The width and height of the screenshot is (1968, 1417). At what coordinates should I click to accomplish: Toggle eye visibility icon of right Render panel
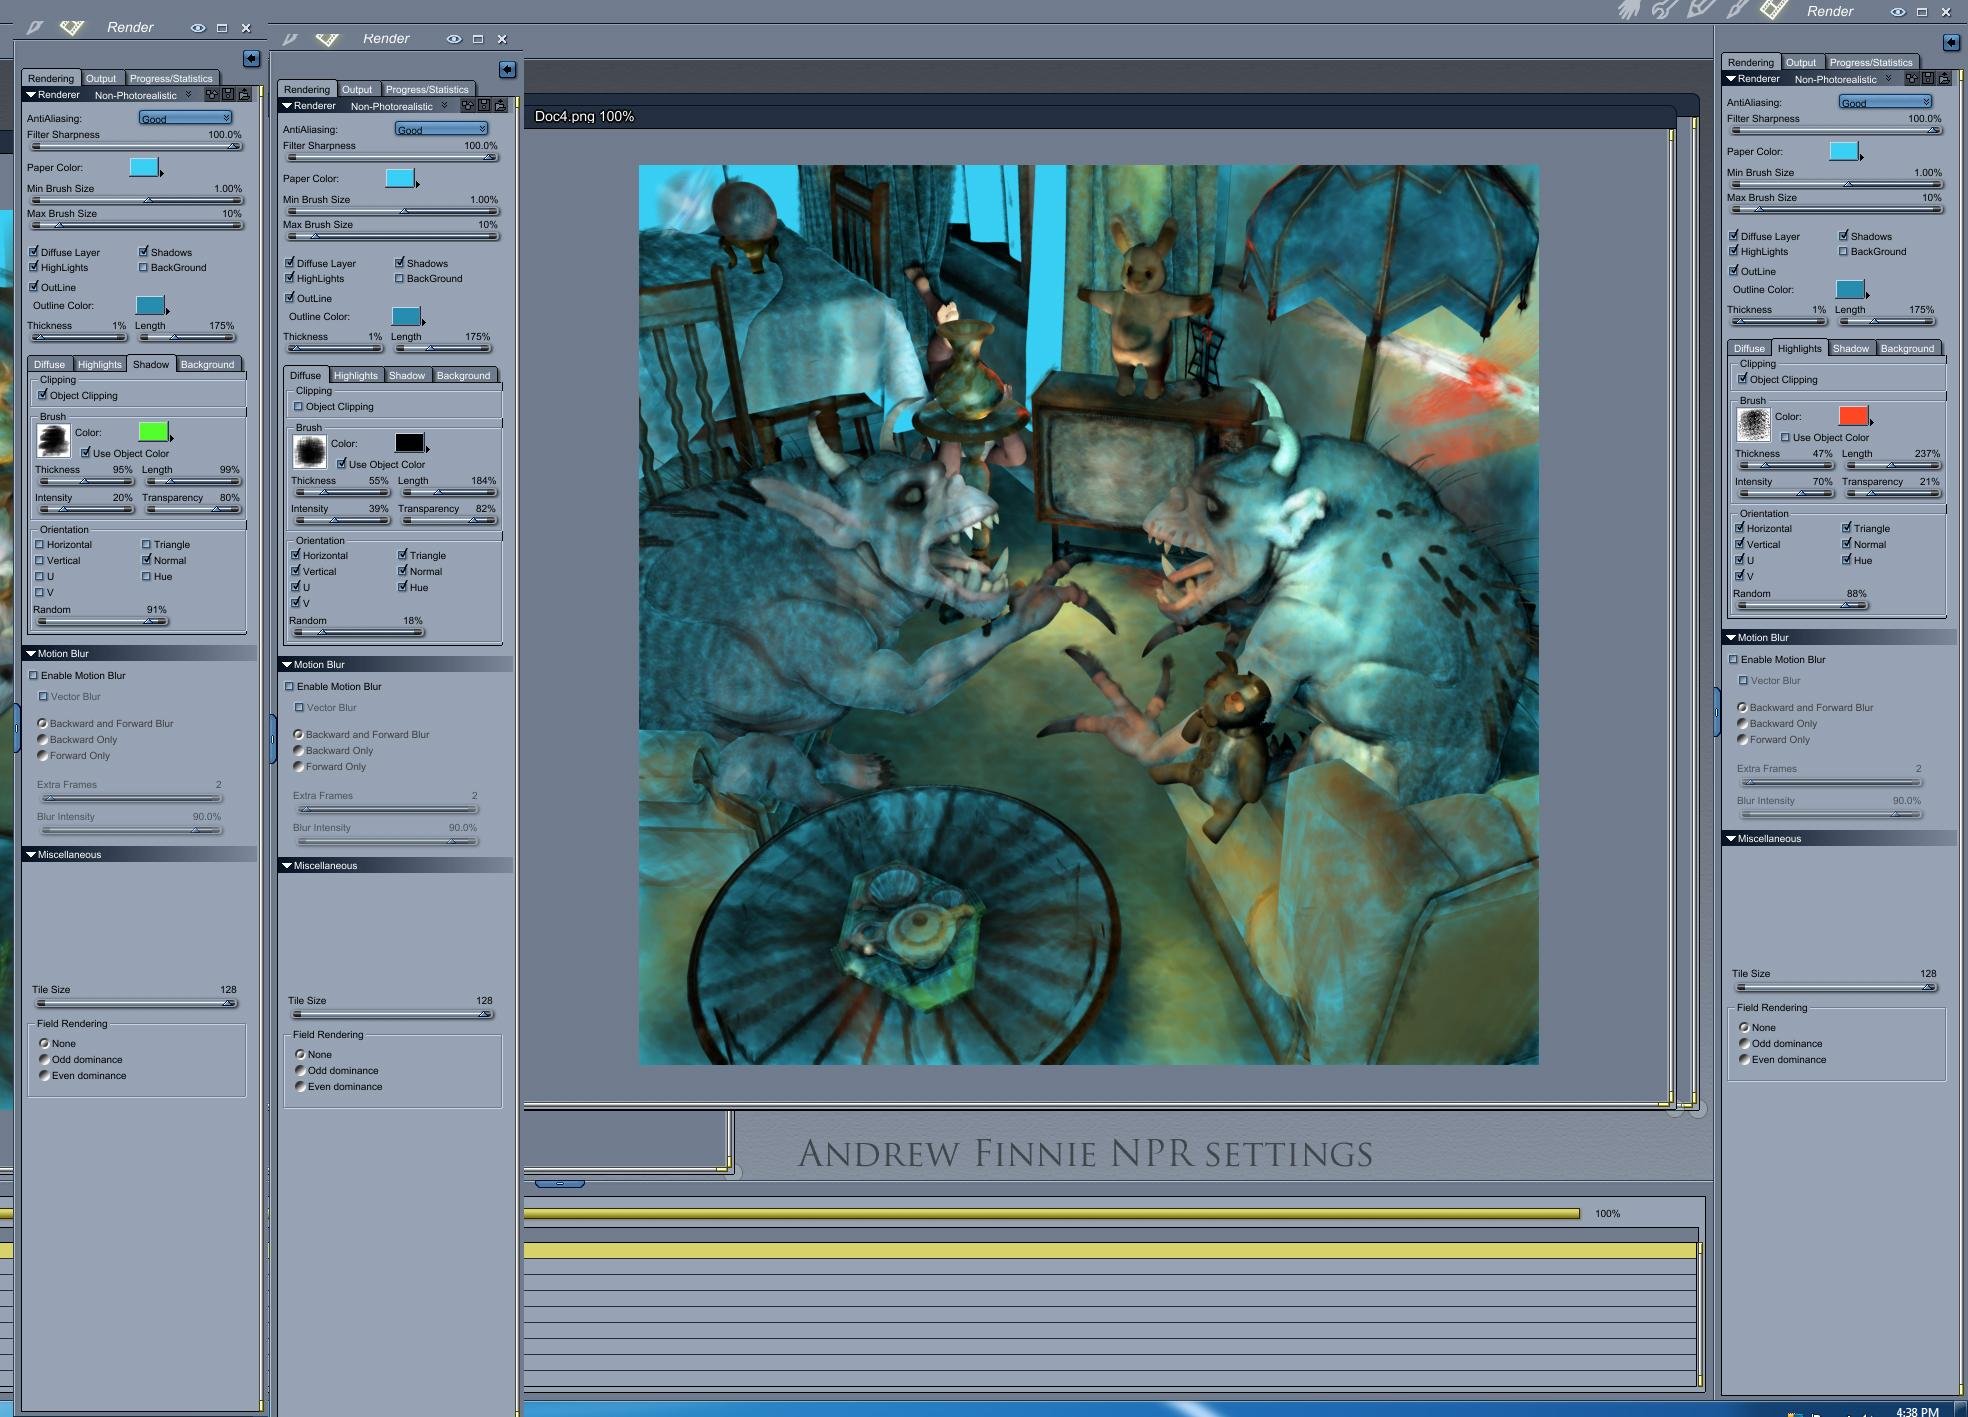coord(1897,12)
